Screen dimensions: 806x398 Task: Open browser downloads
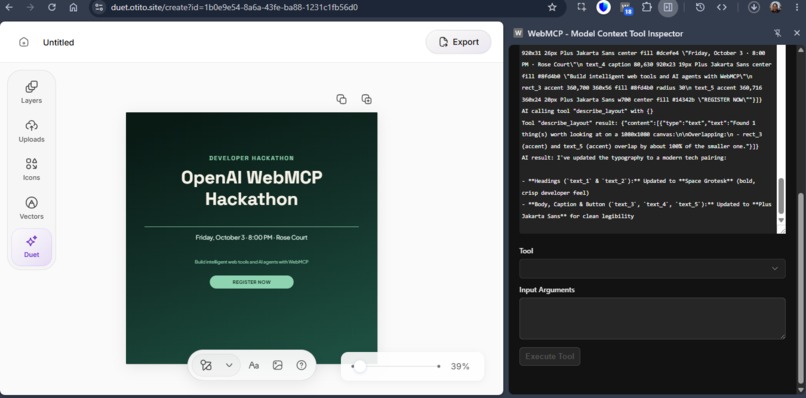(754, 7)
